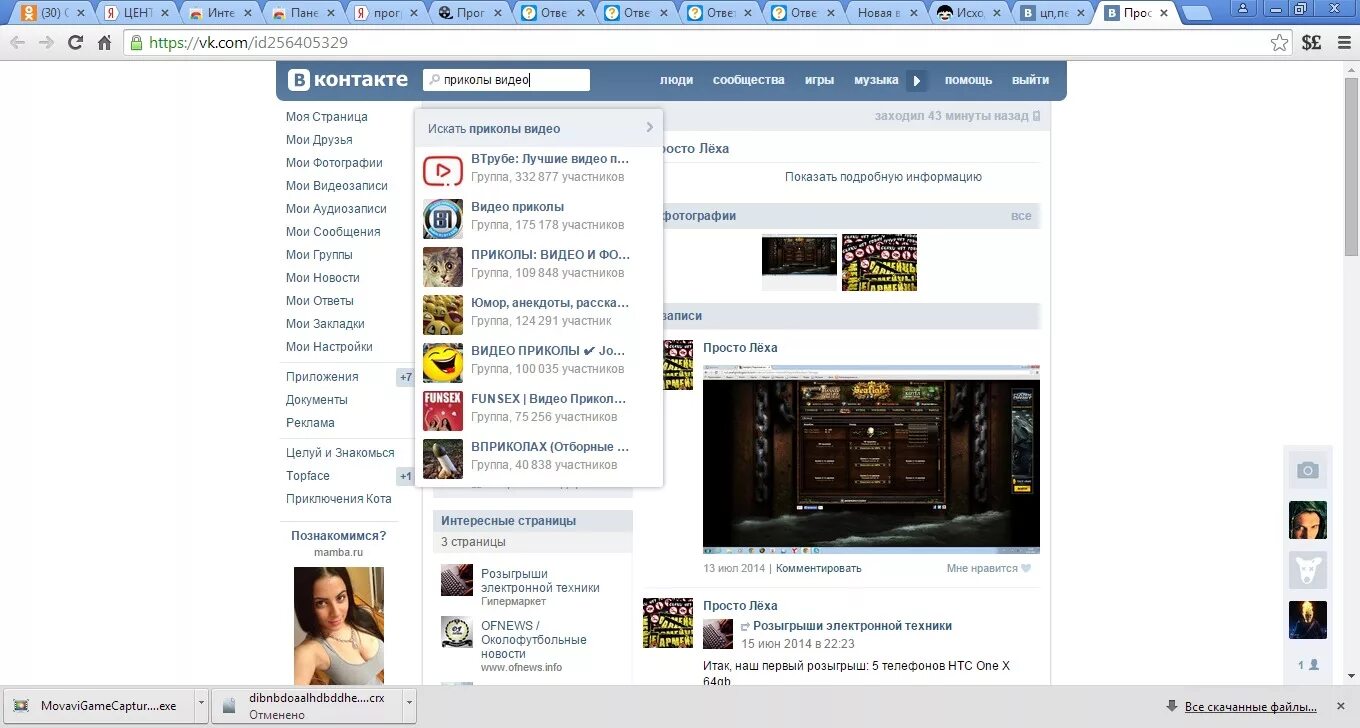Click the OFNEWS page avatar
This screenshot has width=1360, height=728.
pyautogui.click(x=457, y=632)
